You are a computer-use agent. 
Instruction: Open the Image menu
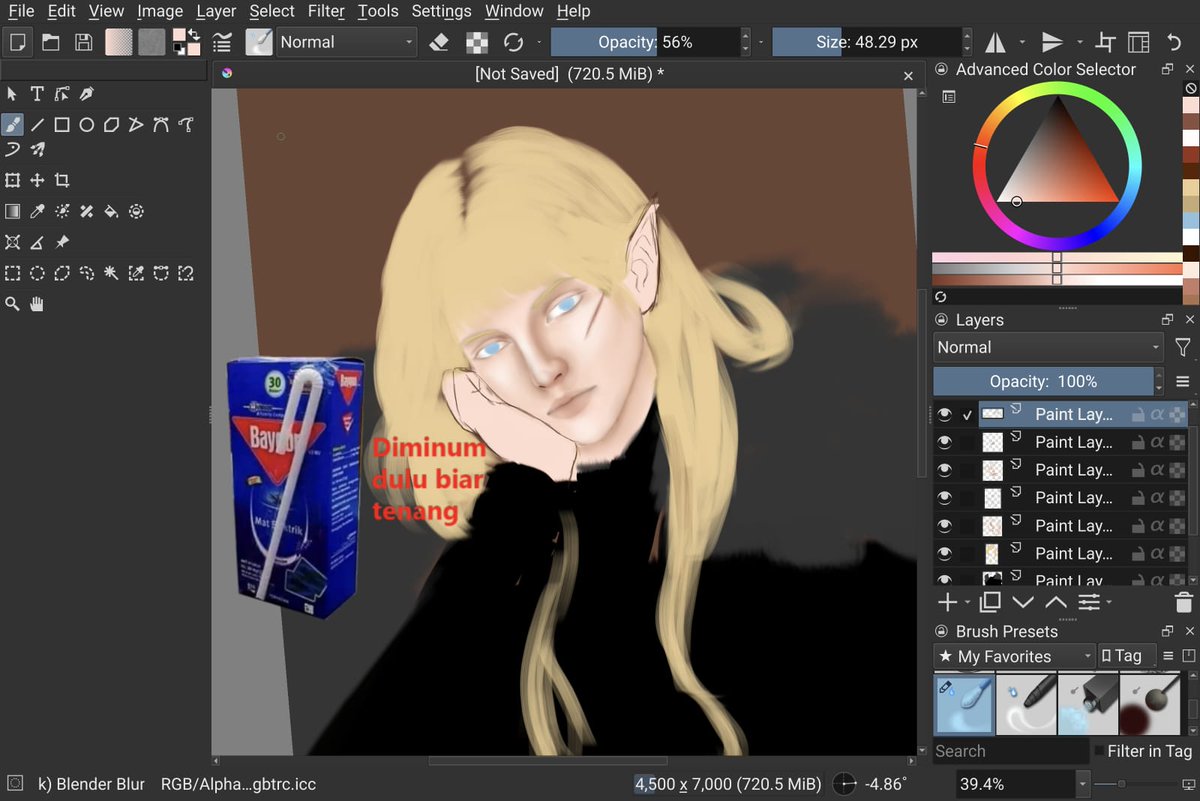160,11
